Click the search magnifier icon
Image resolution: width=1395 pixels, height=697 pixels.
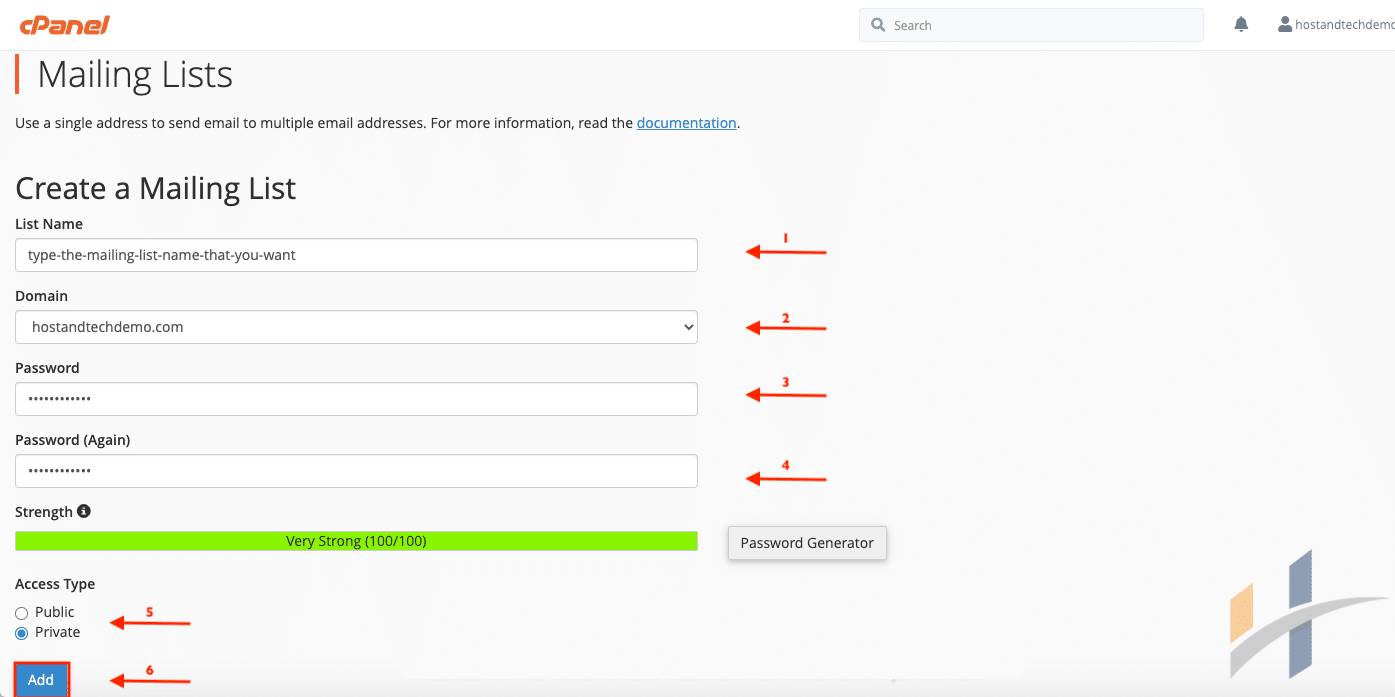pos(878,24)
